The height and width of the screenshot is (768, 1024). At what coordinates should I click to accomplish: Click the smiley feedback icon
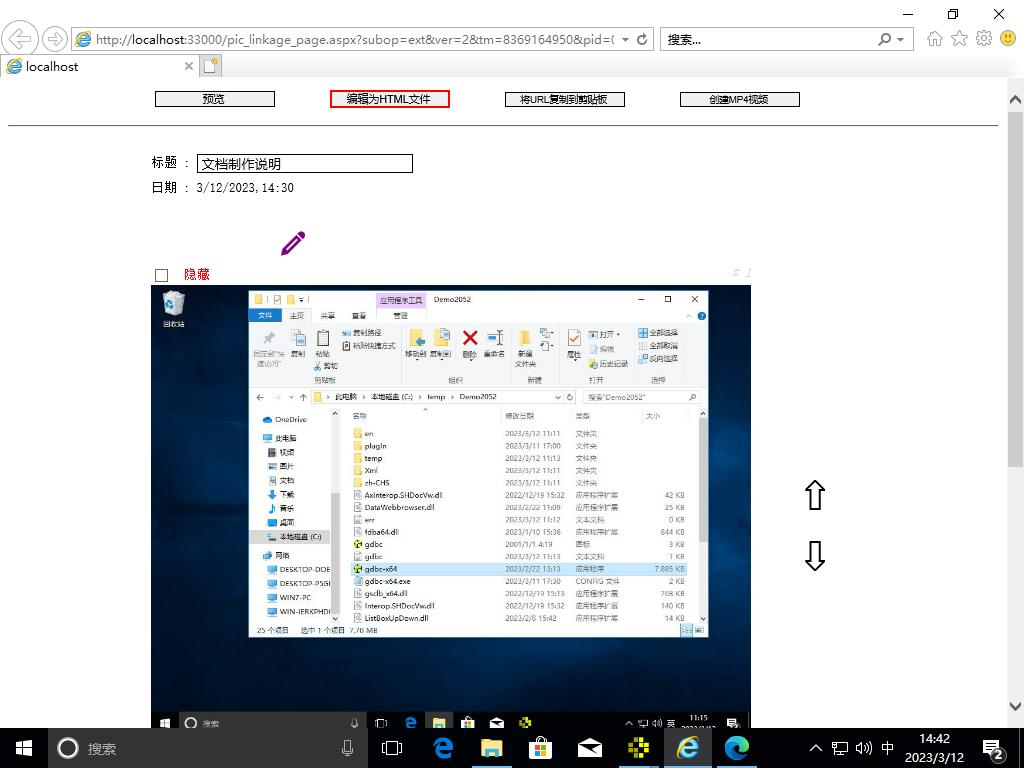pyautogui.click(x=1008, y=39)
